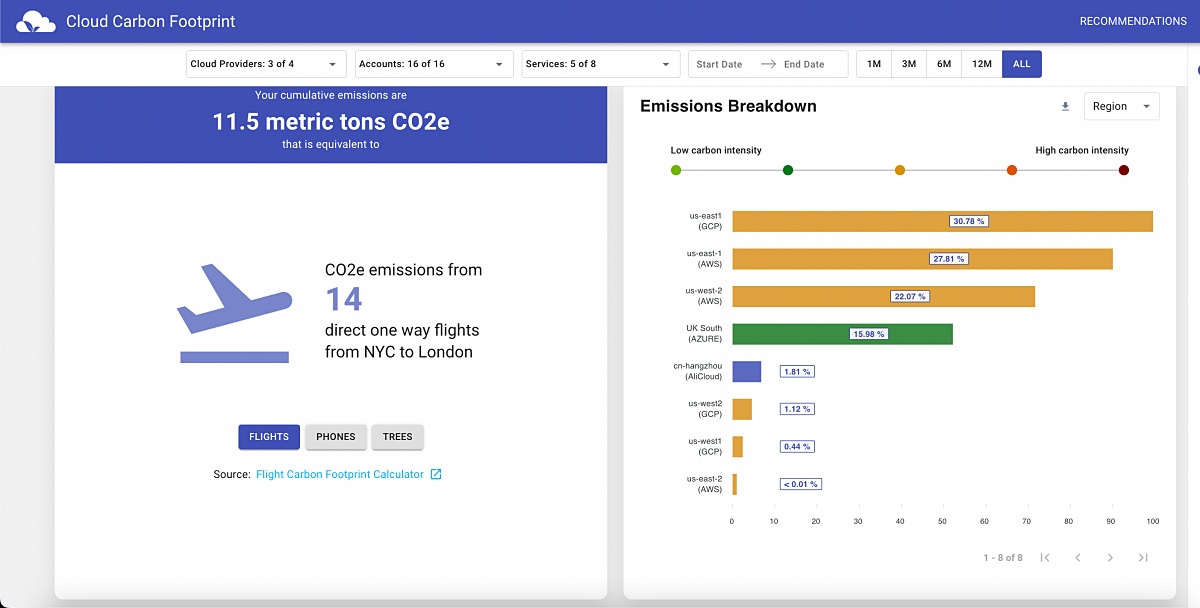Go to the next page of results
The width and height of the screenshot is (1200, 608).
(1110, 557)
